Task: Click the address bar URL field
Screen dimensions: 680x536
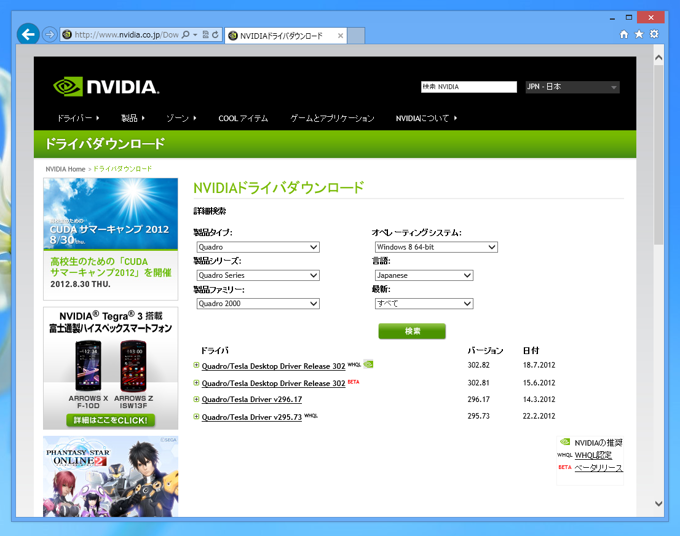Action: (126, 35)
